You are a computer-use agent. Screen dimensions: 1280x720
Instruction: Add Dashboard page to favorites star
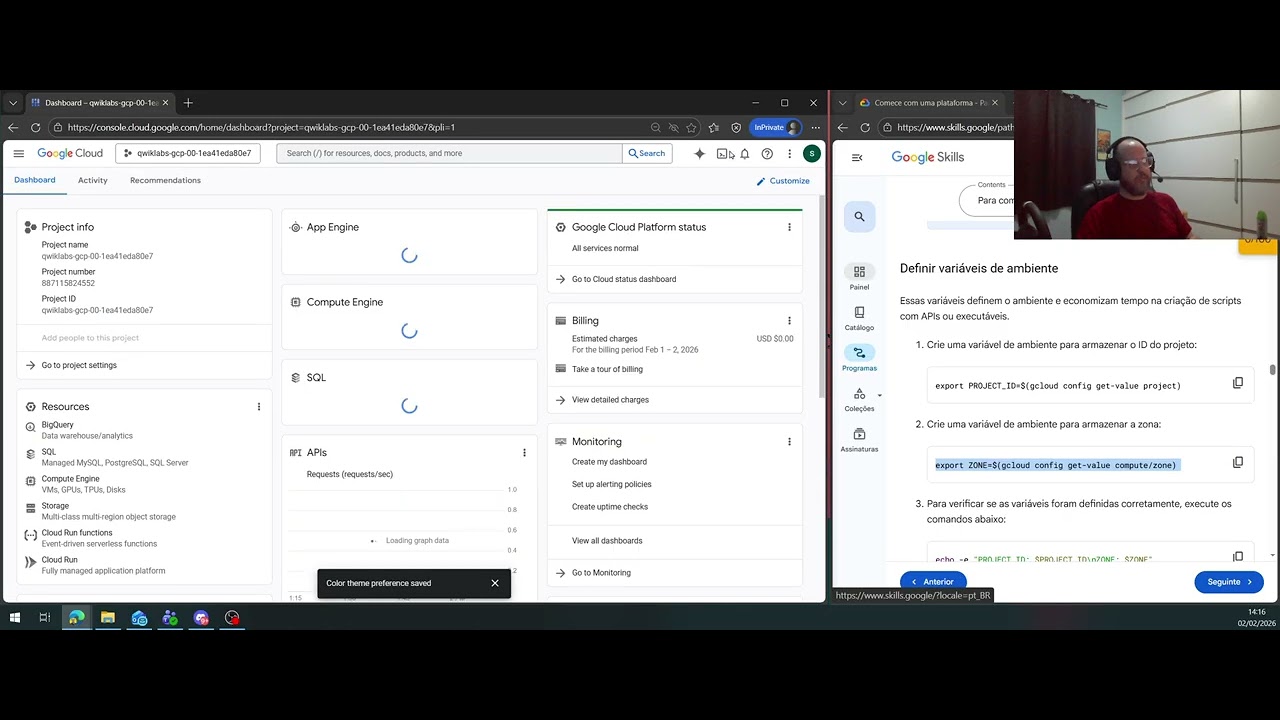point(691,127)
